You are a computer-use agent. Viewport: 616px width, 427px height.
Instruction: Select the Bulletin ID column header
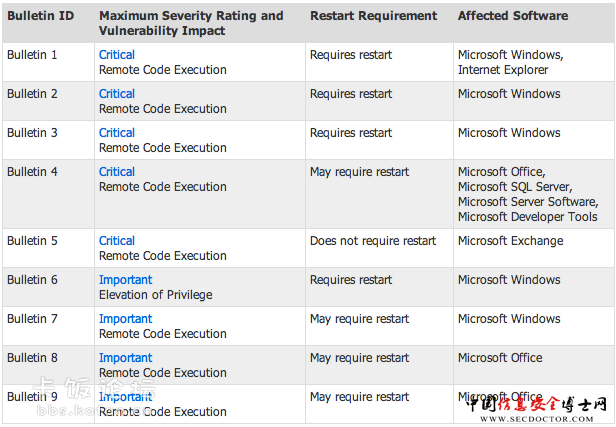[x=40, y=16]
